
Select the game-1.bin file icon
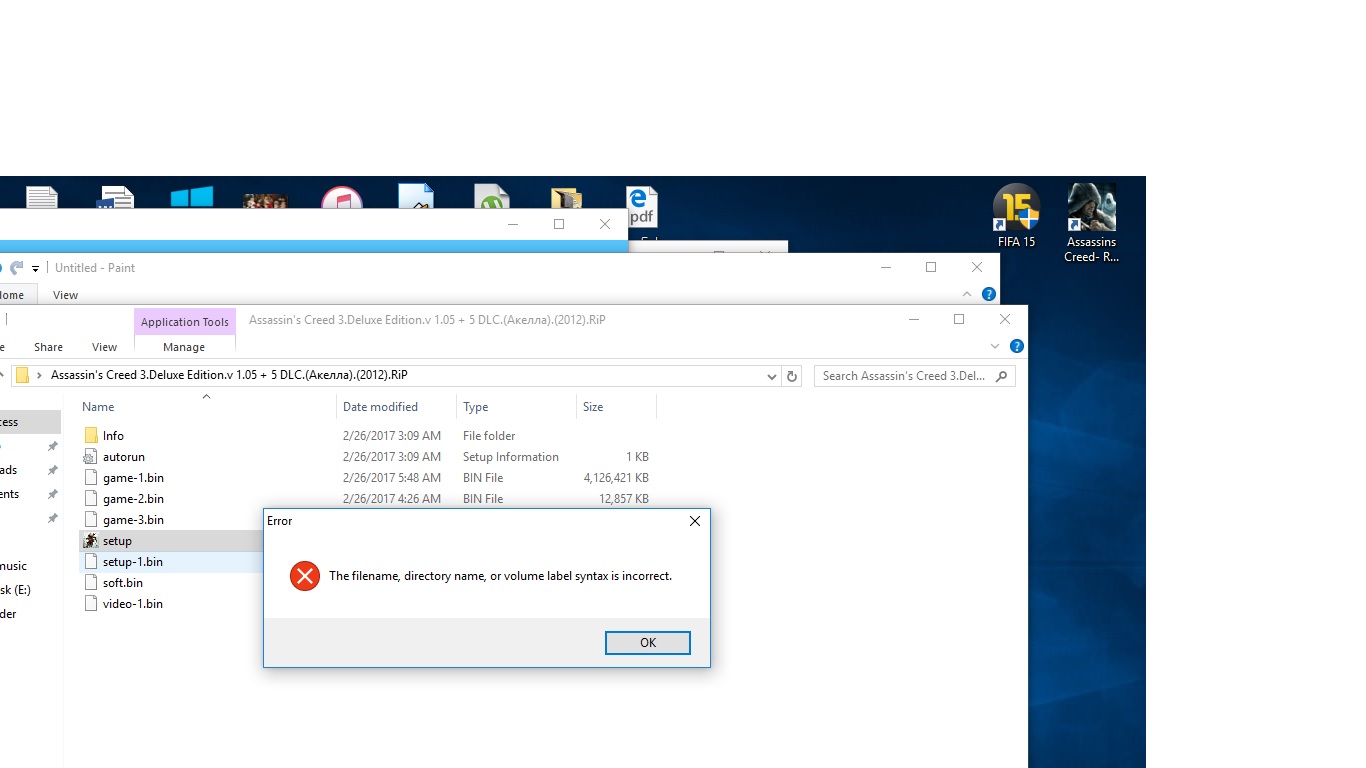(91, 478)
